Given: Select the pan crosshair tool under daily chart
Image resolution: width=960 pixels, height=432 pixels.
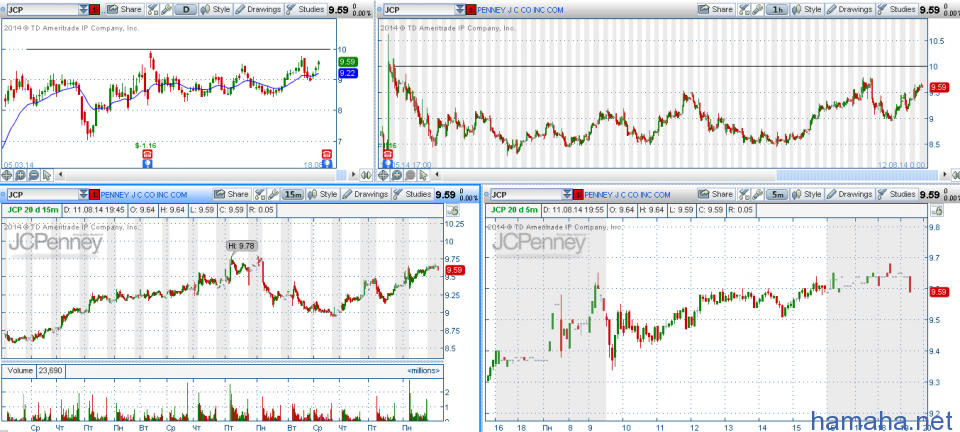Looking at the screenshot, I should [x=8, y=175].
